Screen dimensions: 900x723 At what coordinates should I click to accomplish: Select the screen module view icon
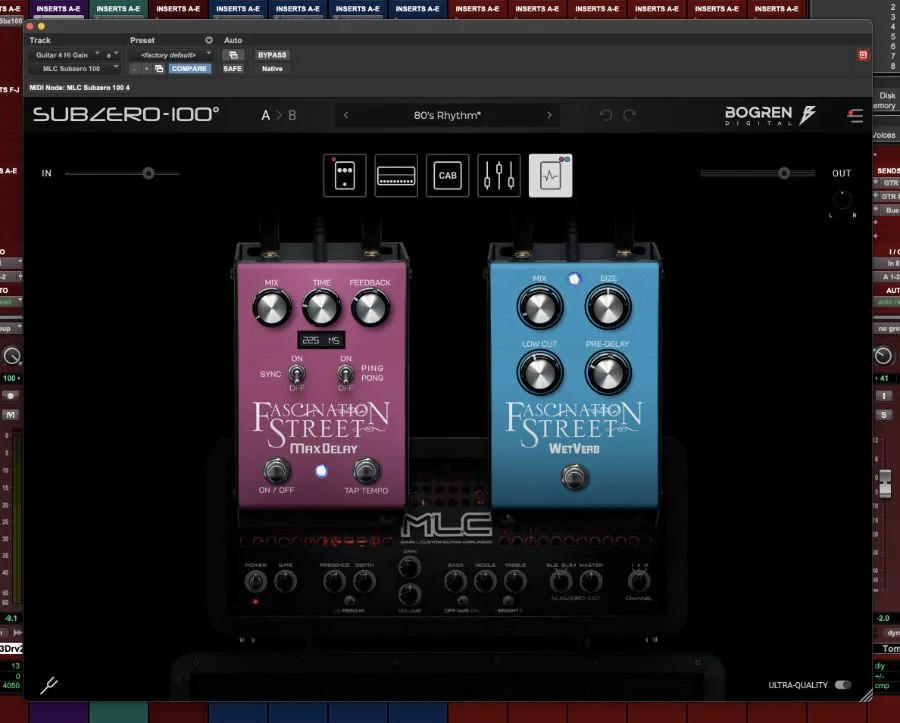[x=549, y=175]
